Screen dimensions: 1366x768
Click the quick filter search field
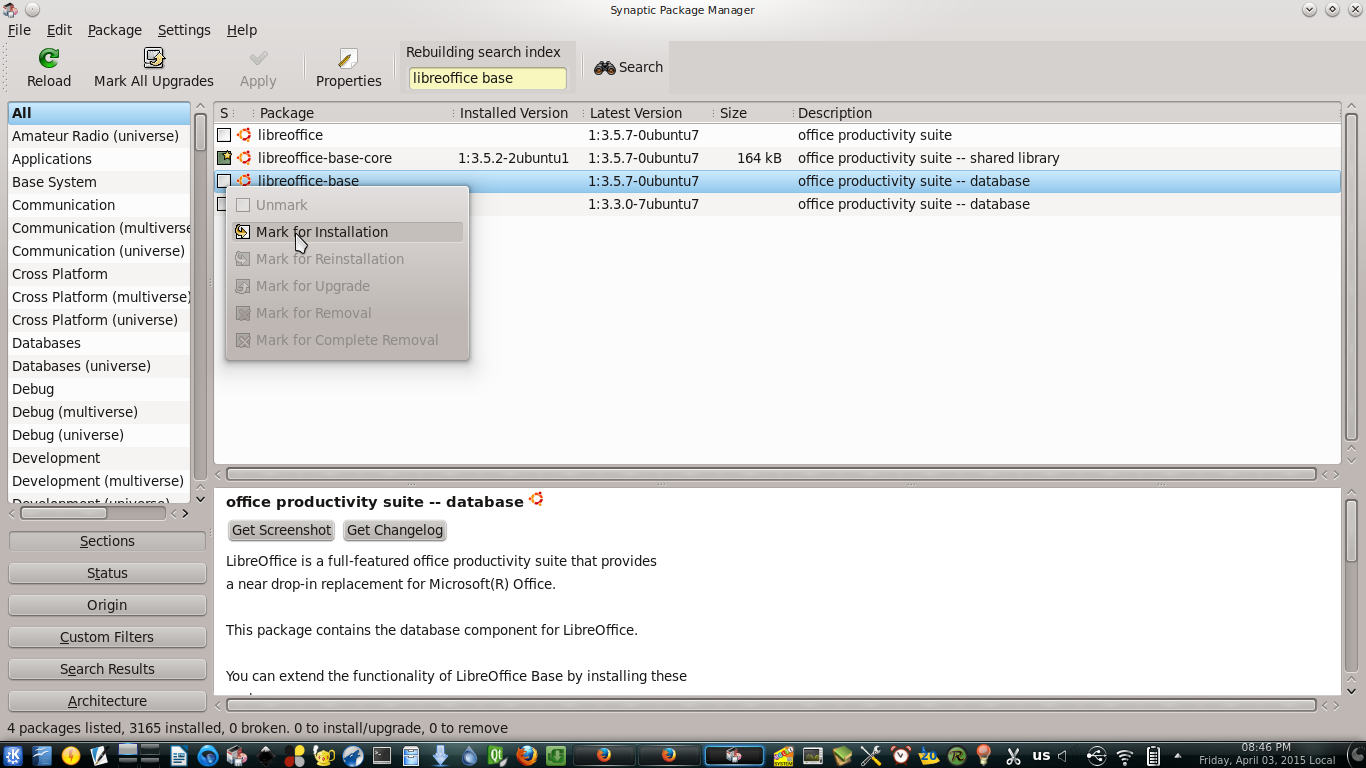pyautogui.click(x=488, y=78)
